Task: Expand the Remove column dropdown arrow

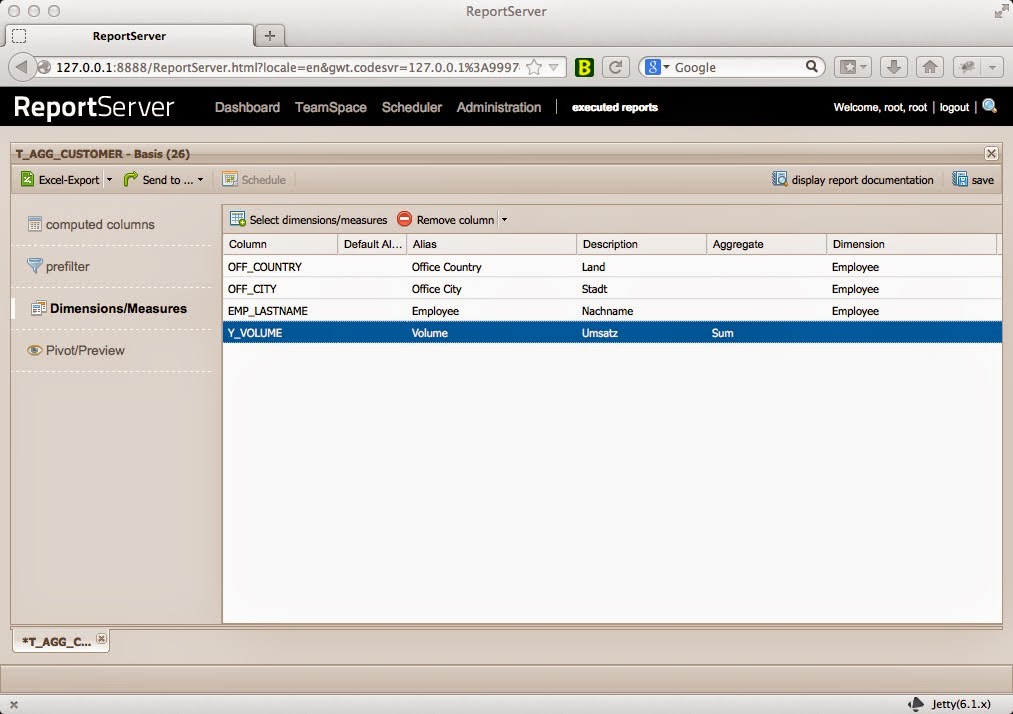Action: (505, 220)
